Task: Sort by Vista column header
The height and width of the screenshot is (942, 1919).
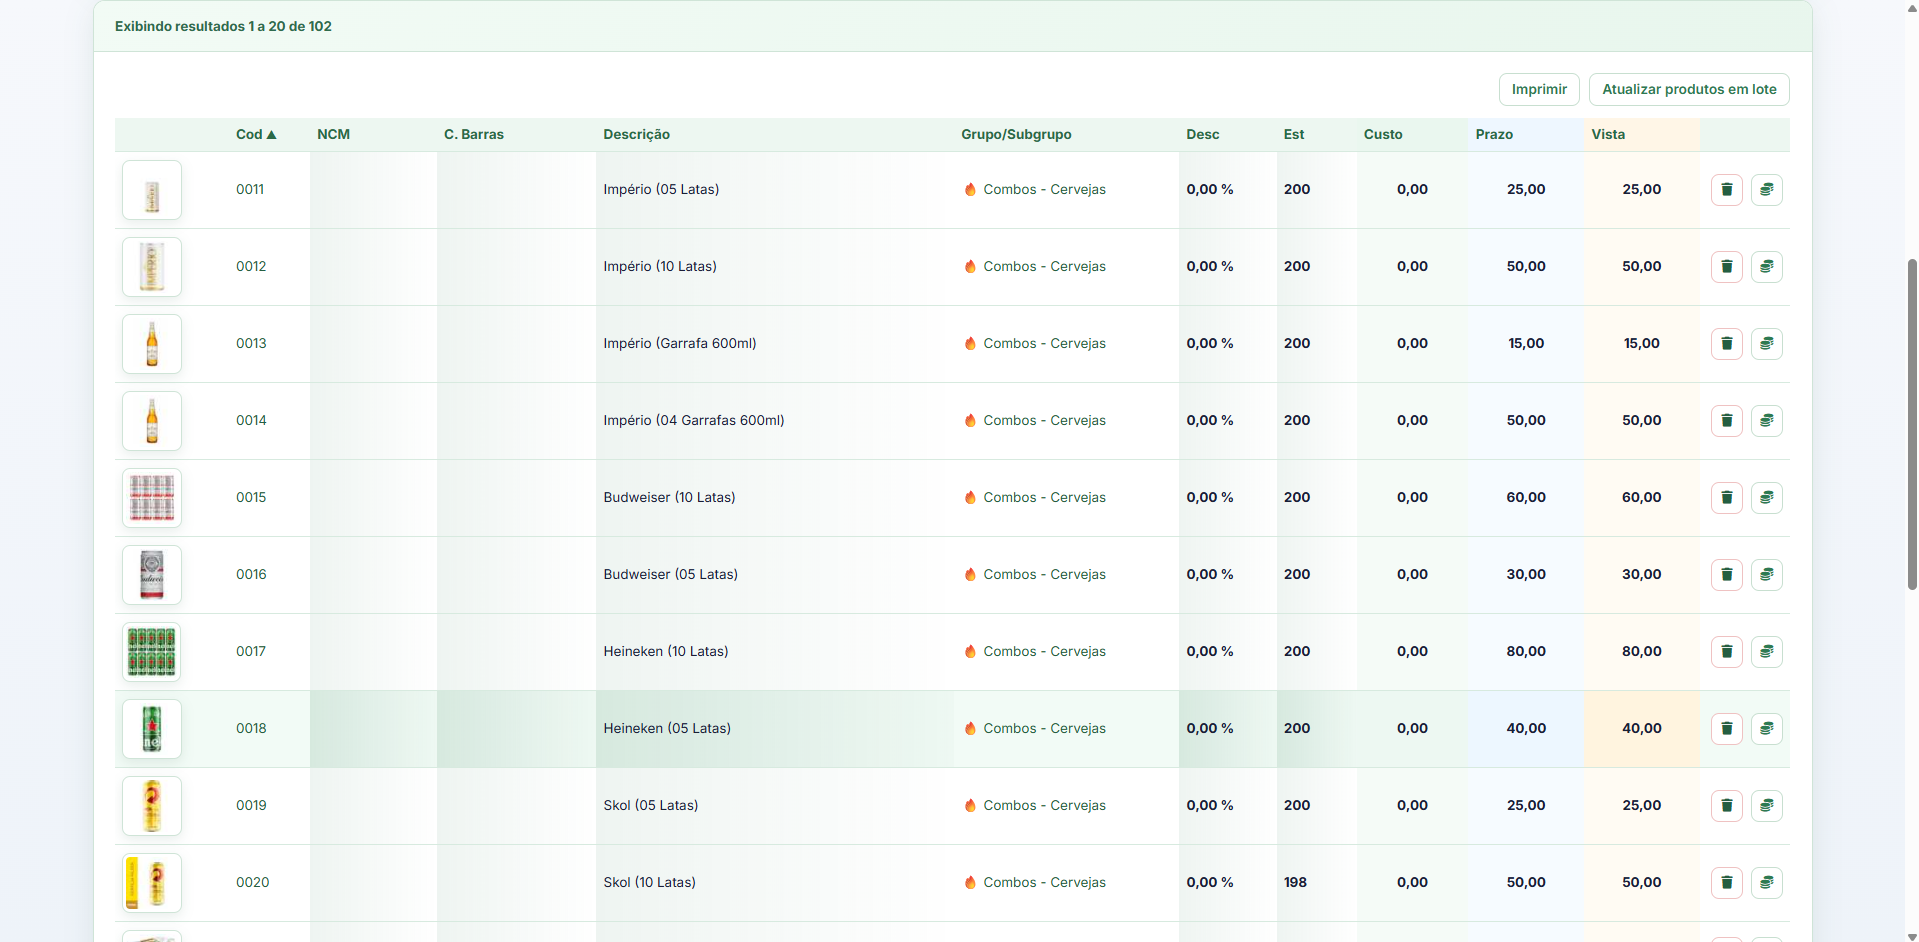Action: [1608, 134]
